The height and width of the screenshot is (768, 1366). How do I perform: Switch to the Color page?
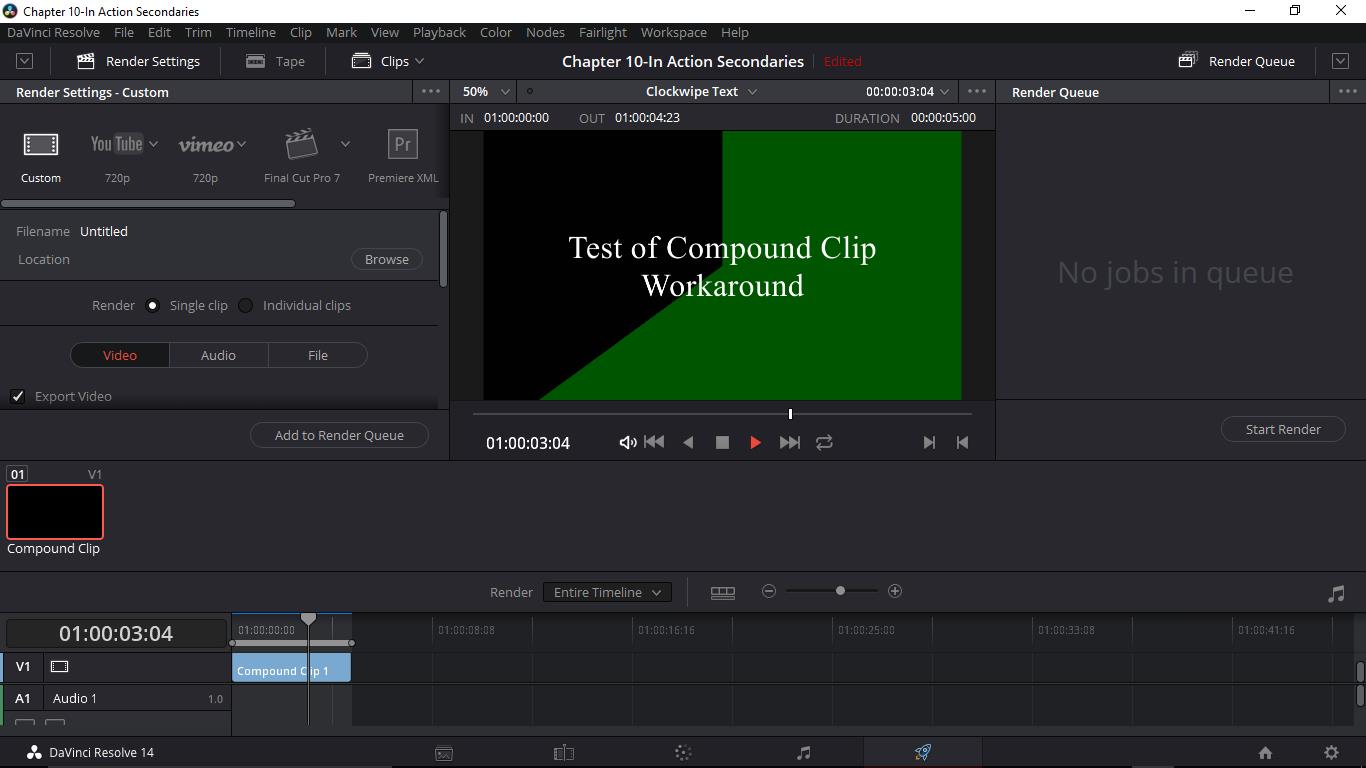[x=683, y=753]
